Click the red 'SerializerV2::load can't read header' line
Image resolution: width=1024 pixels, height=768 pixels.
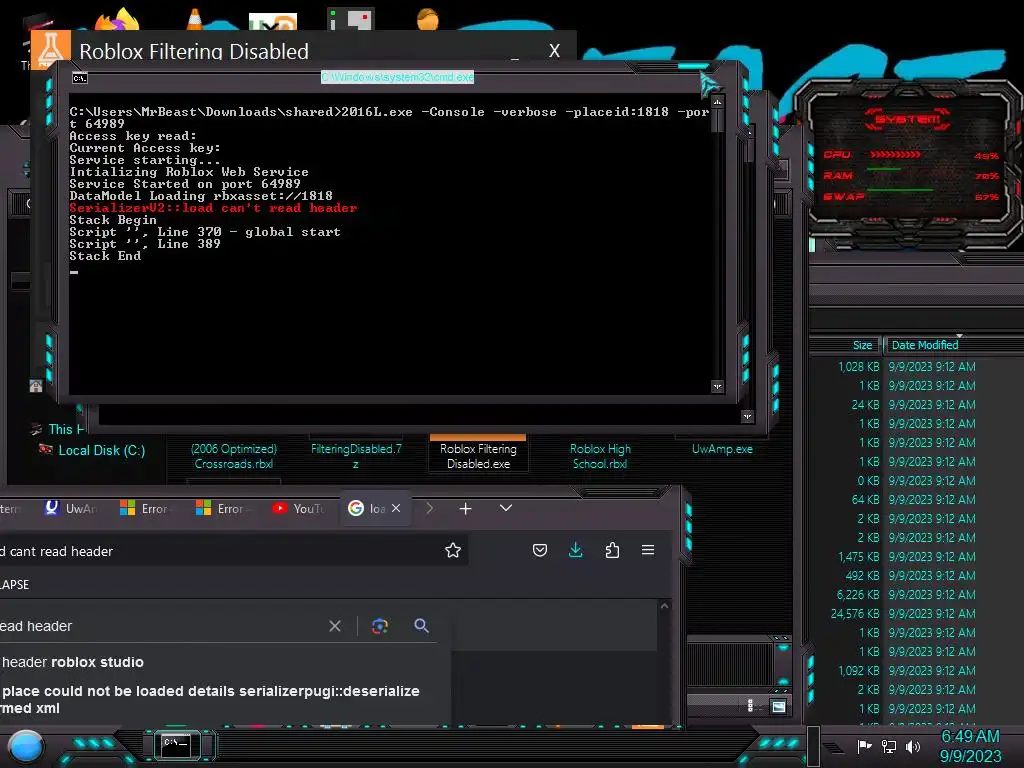[213, 208]
